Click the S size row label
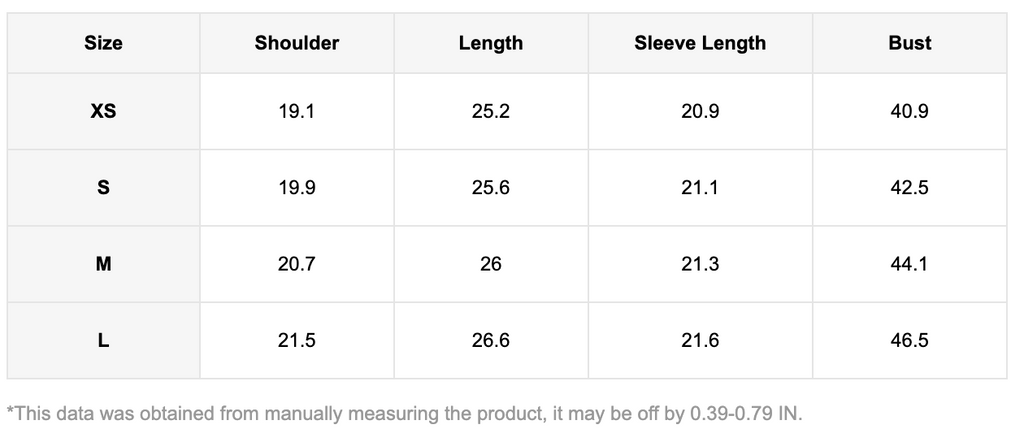The image size is (1024, 429). click(x=103, y=187)
